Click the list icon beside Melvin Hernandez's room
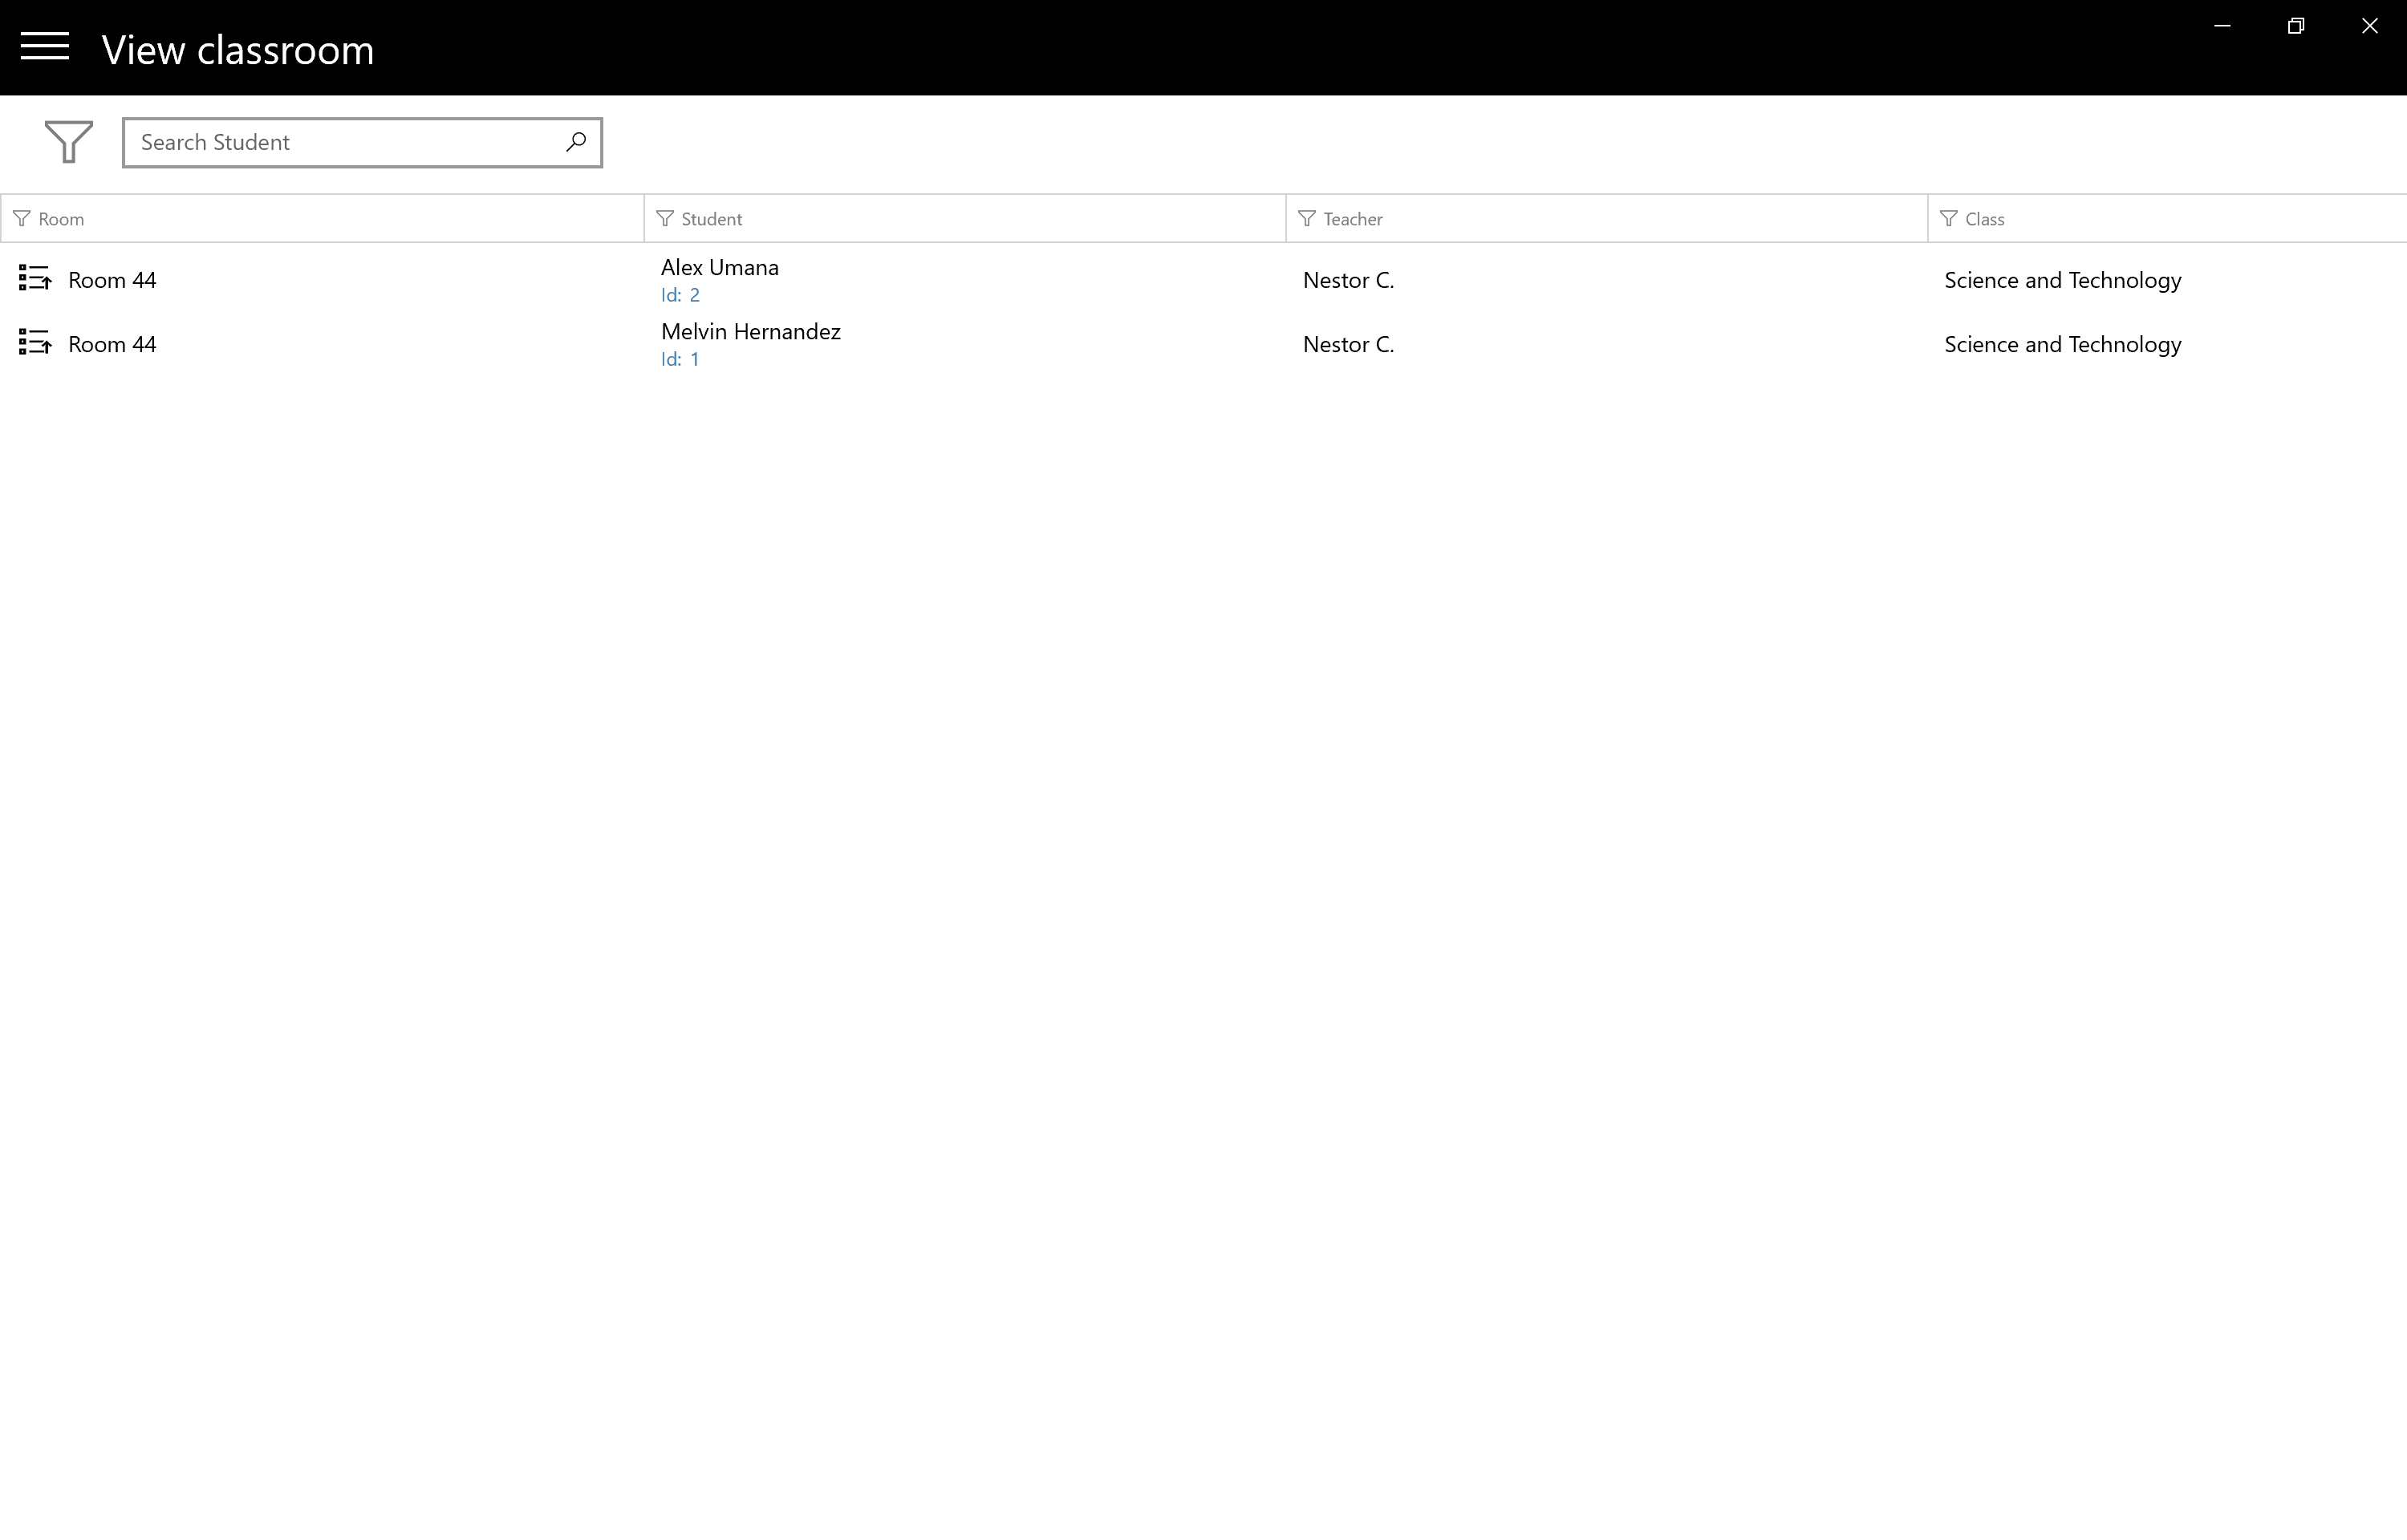This screenshot has width=2407, height=1540. click(x=35, y=343)
